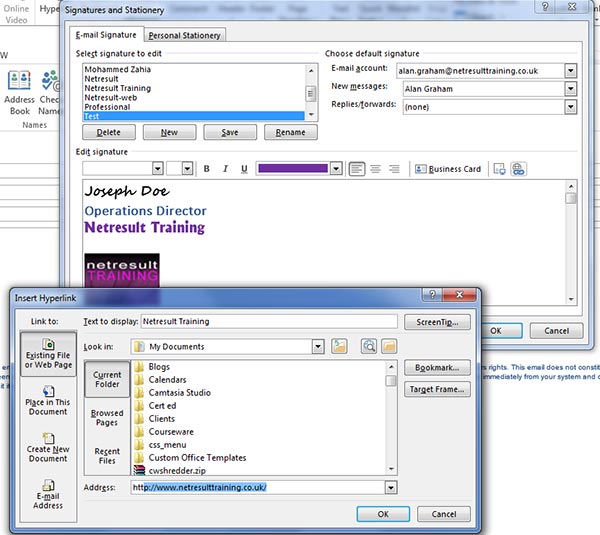
Task: Choose Place in This Document link type
Action: coord(48,401)
